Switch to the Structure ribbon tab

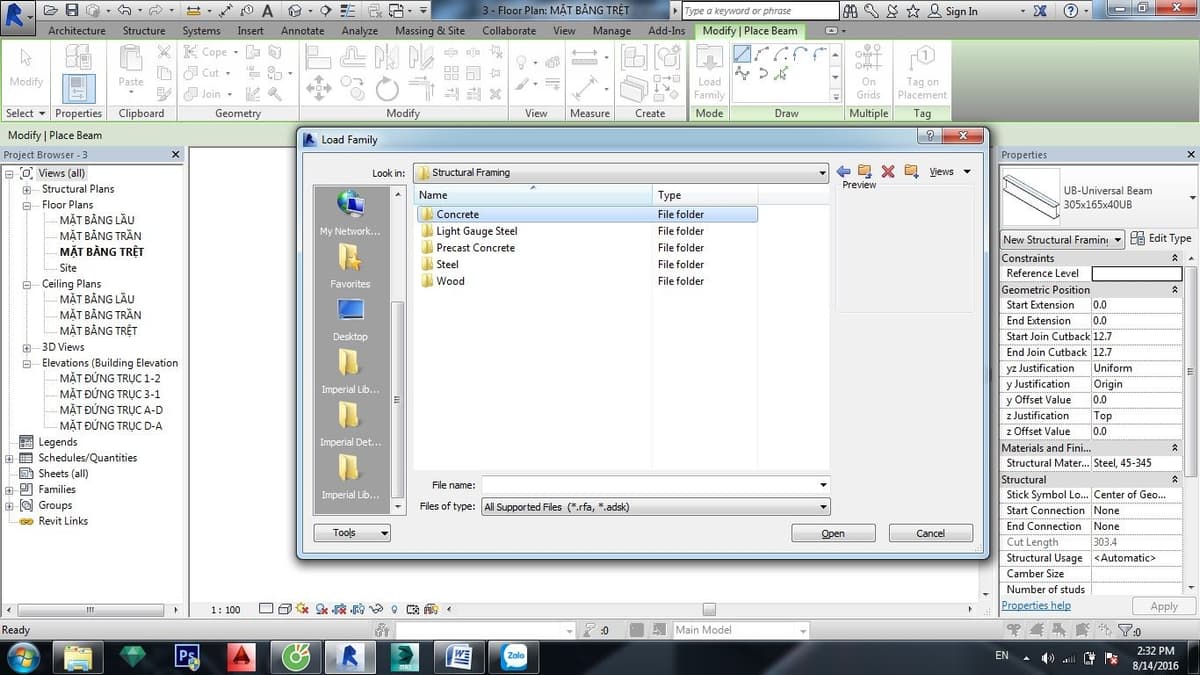[144, 31]
